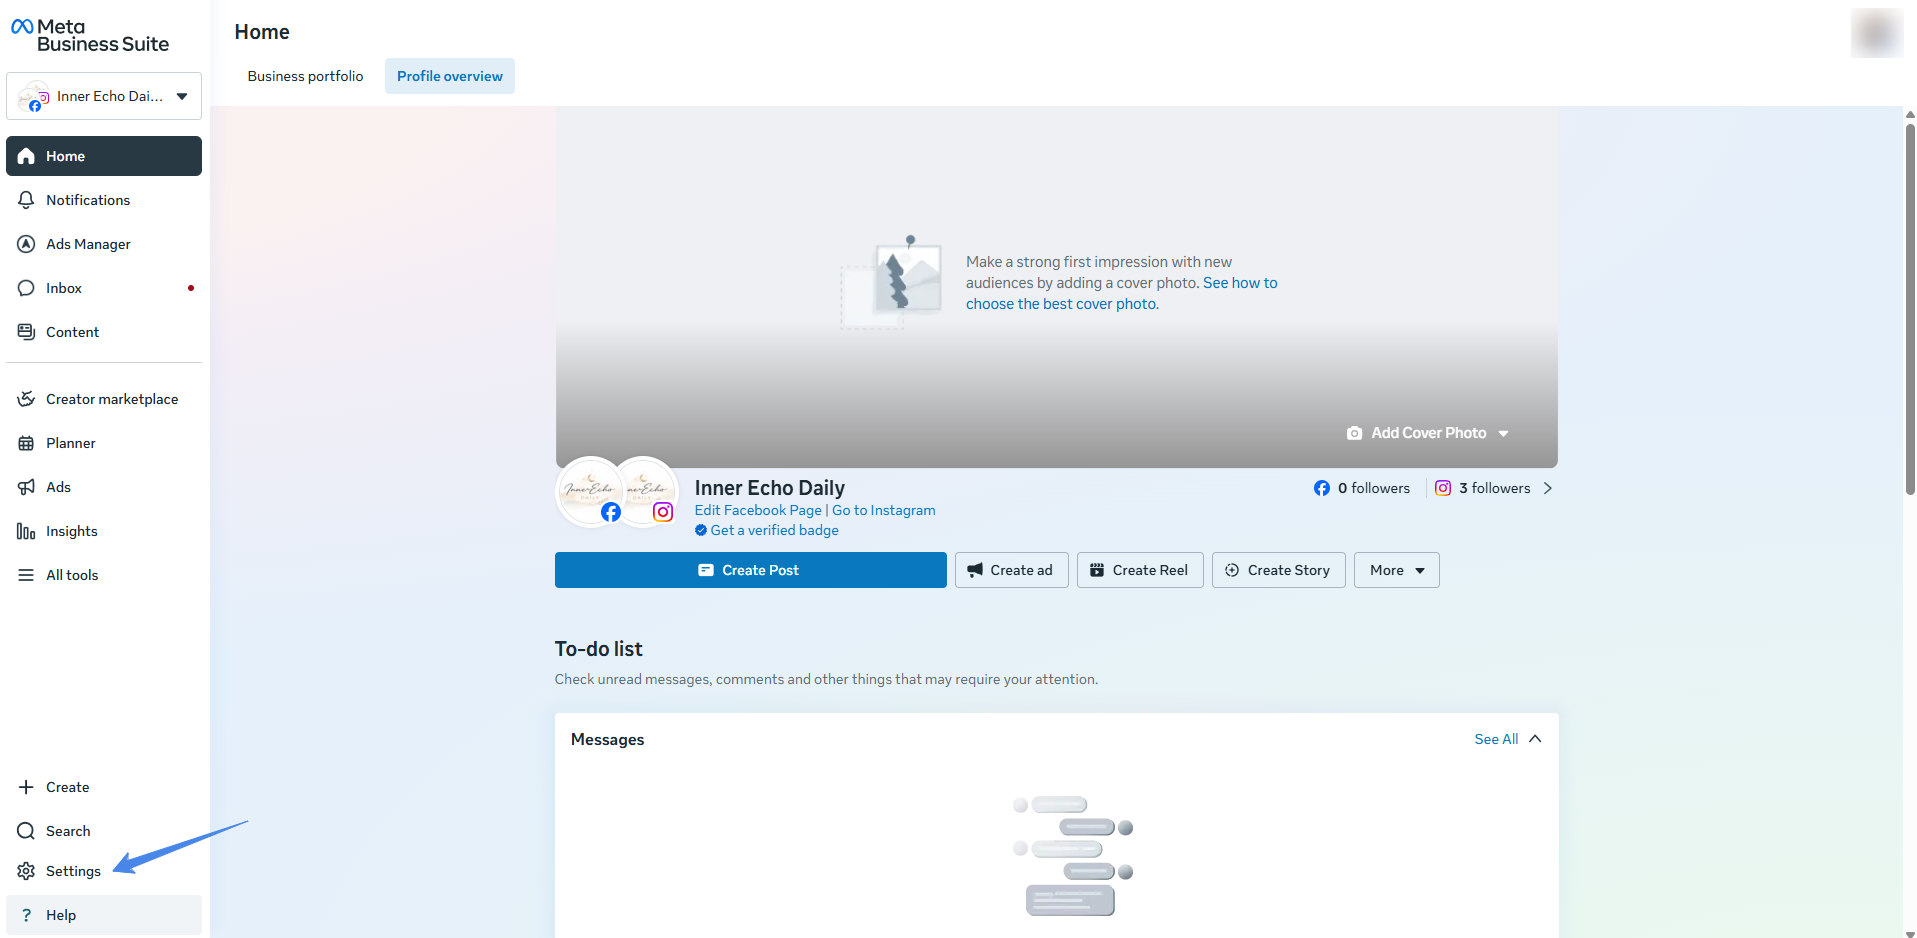The image size is (1917, 938).
Task: Open Settings gear icon
Action: click(26, 871)
